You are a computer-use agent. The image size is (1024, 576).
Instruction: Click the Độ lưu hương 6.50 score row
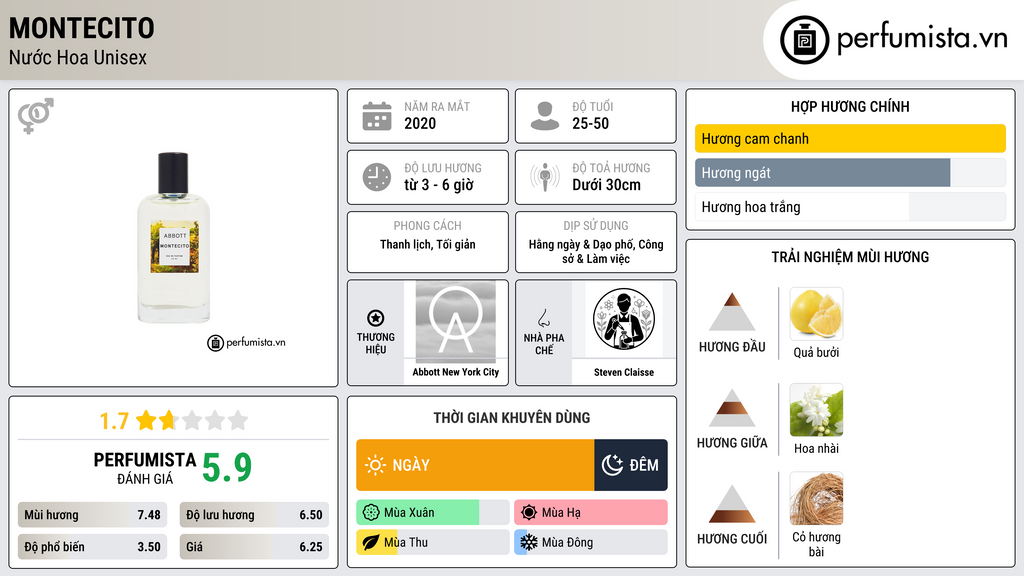click(254, 515)
